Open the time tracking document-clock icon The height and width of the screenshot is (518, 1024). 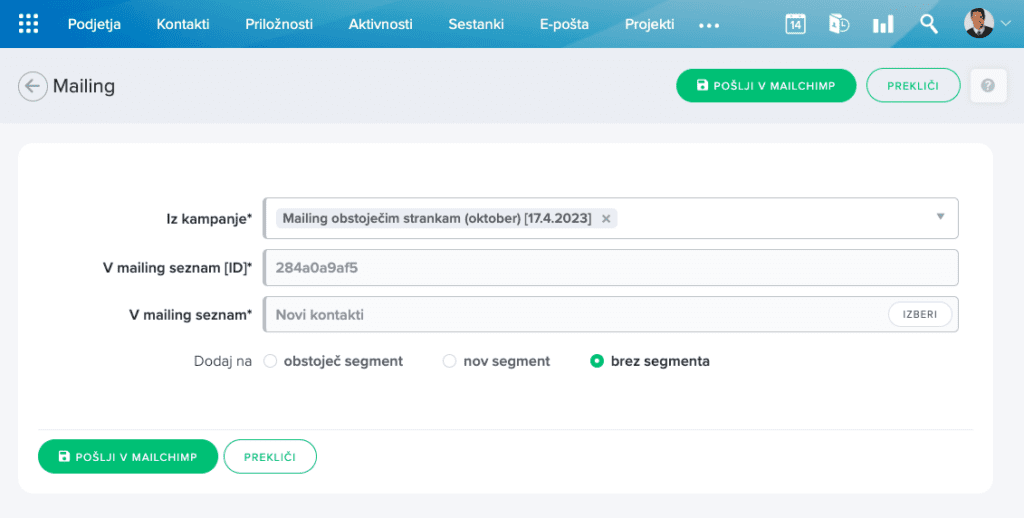click(839, 24)
